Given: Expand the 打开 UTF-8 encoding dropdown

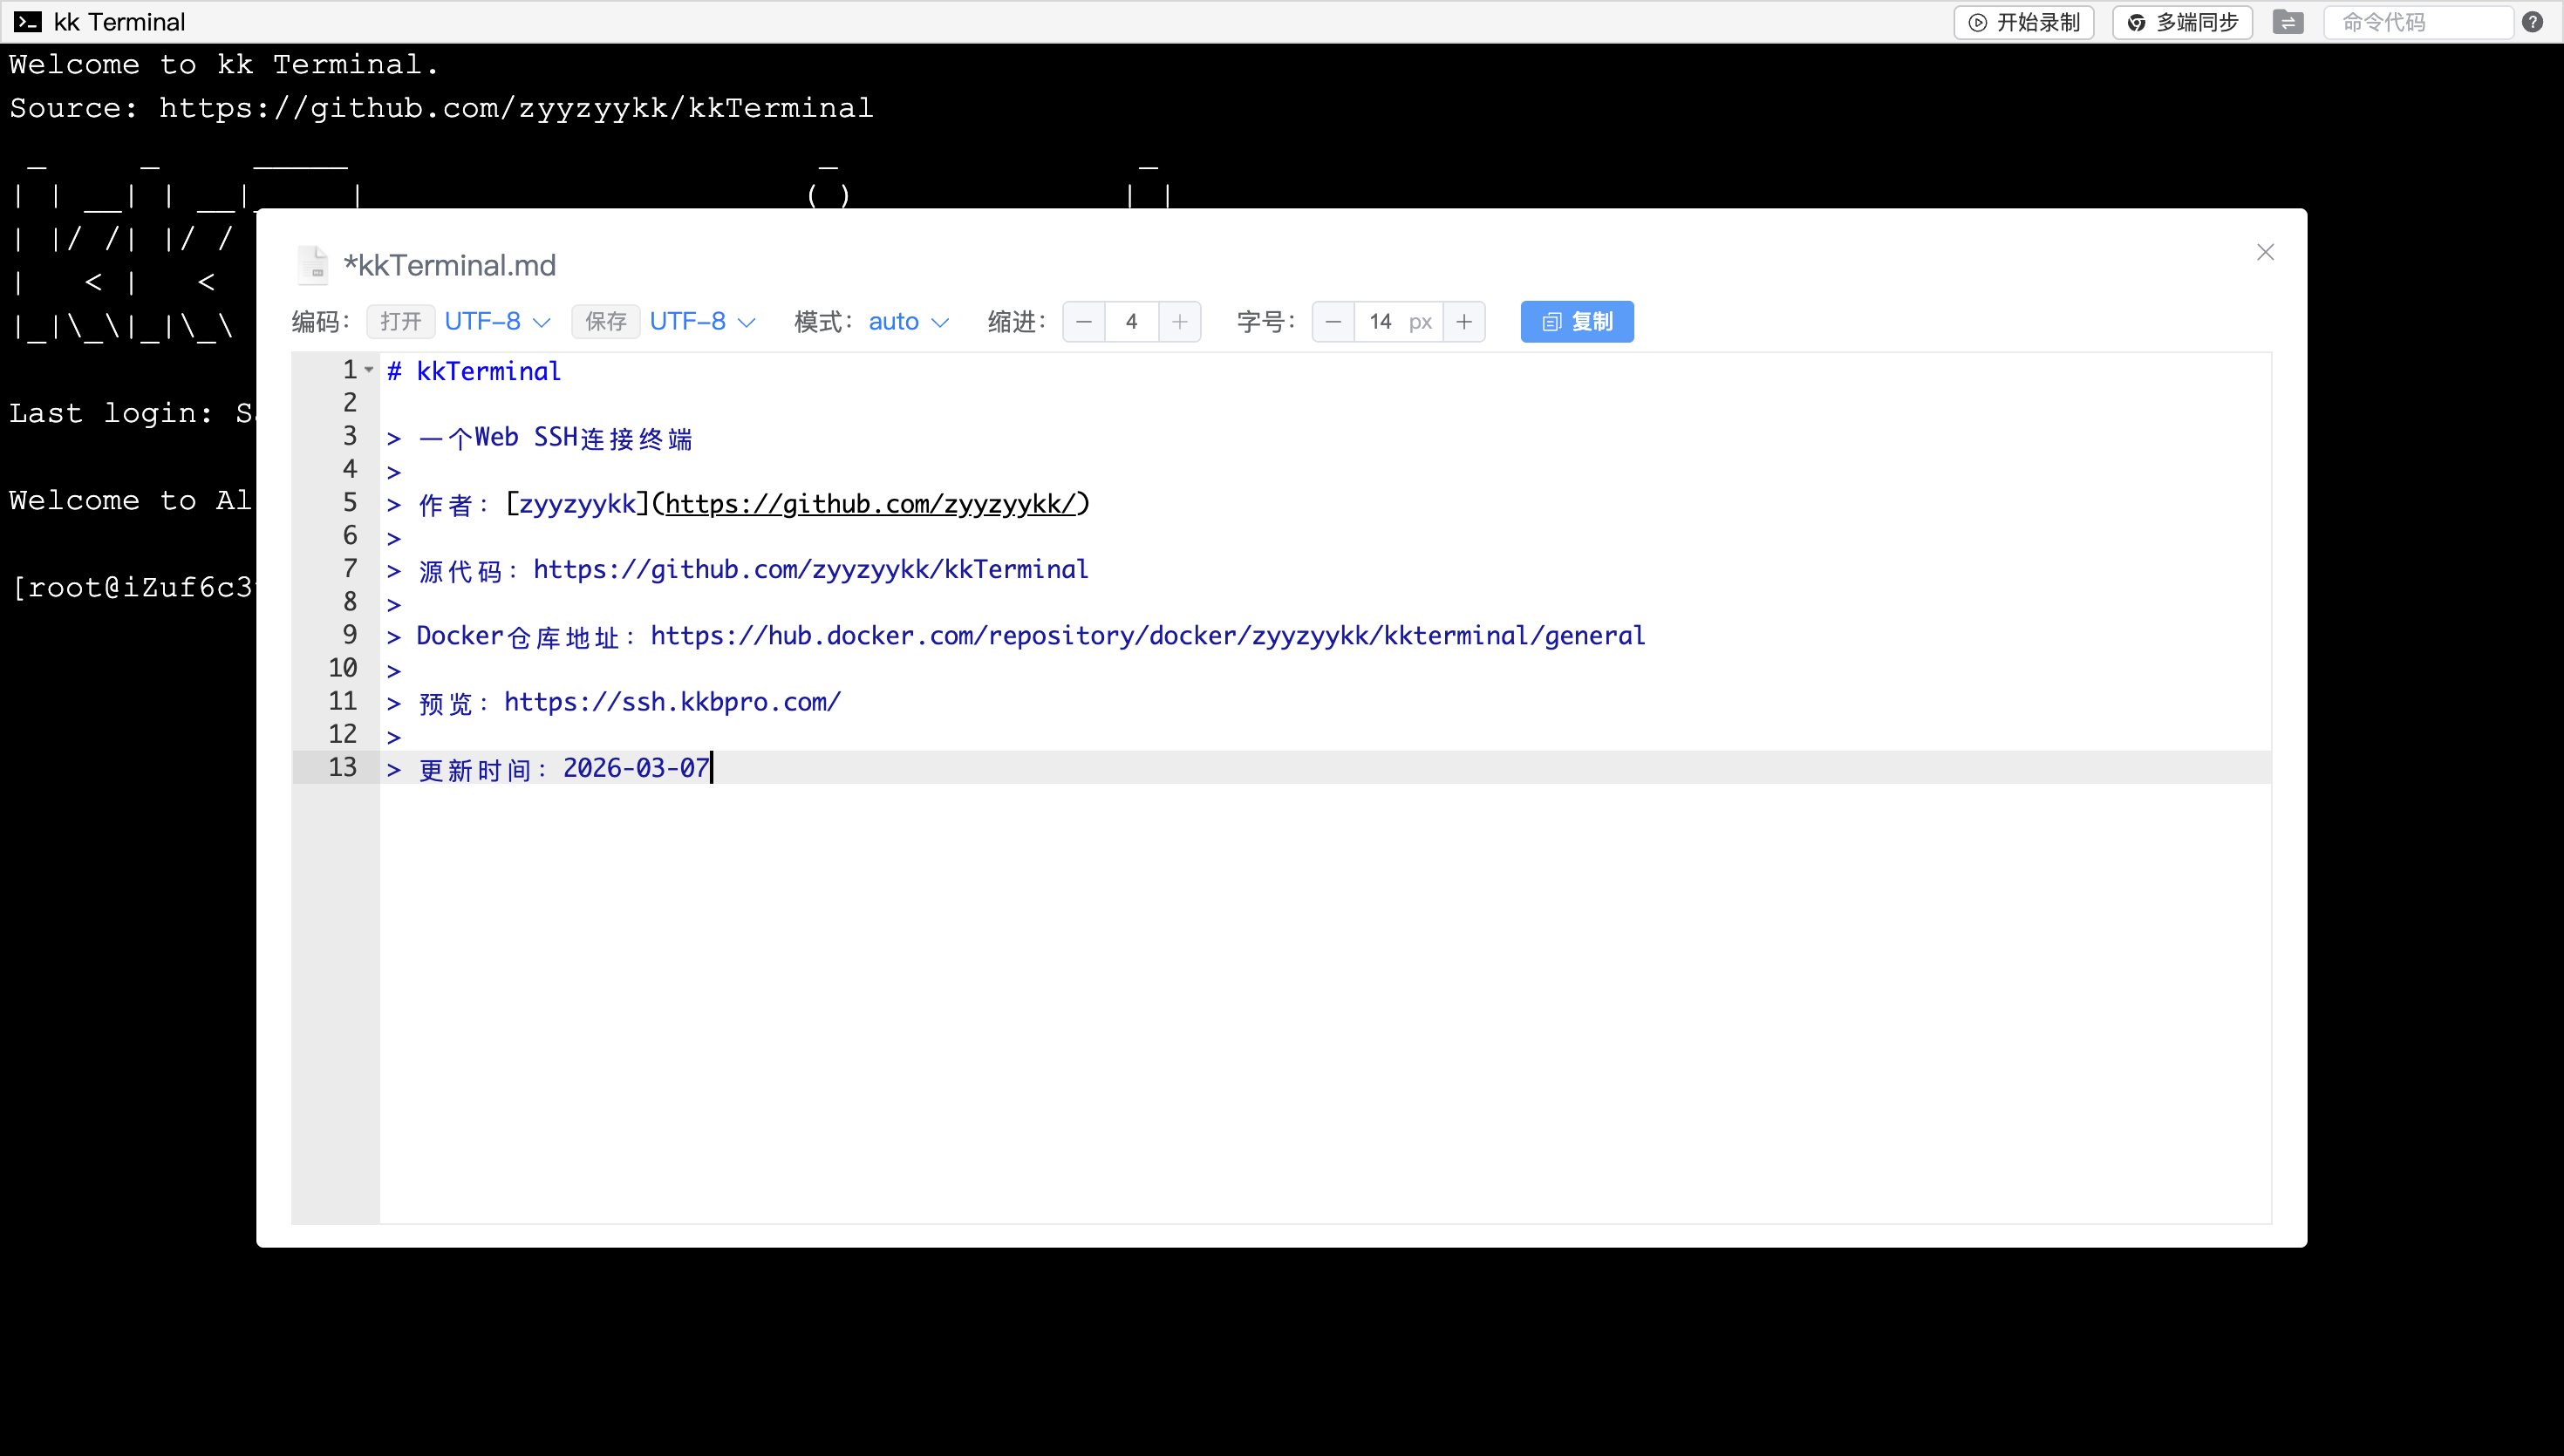Looking at the screenshot, I should (497, 321).
